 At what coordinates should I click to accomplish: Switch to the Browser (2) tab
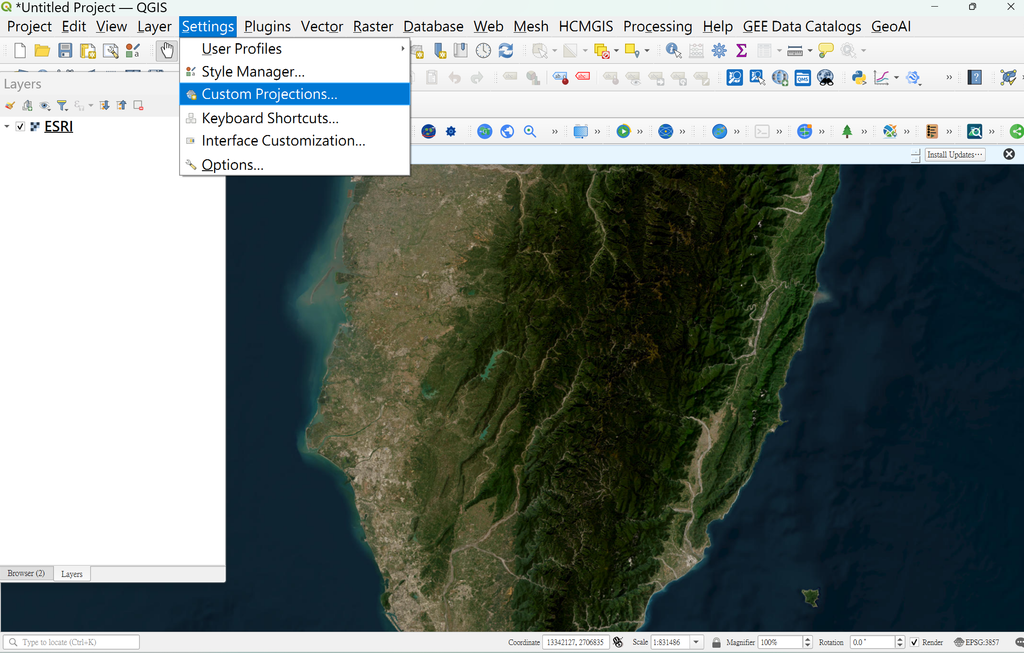click(x=26, y=573)
